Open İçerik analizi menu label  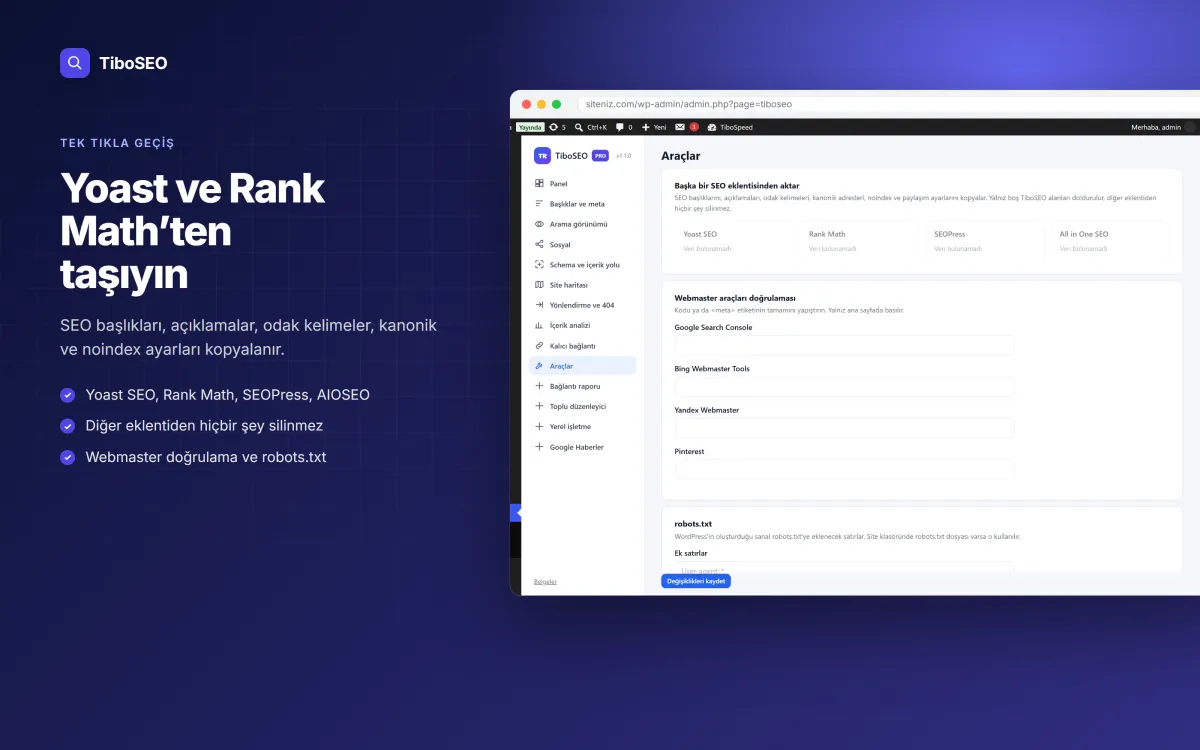[570, 325]
